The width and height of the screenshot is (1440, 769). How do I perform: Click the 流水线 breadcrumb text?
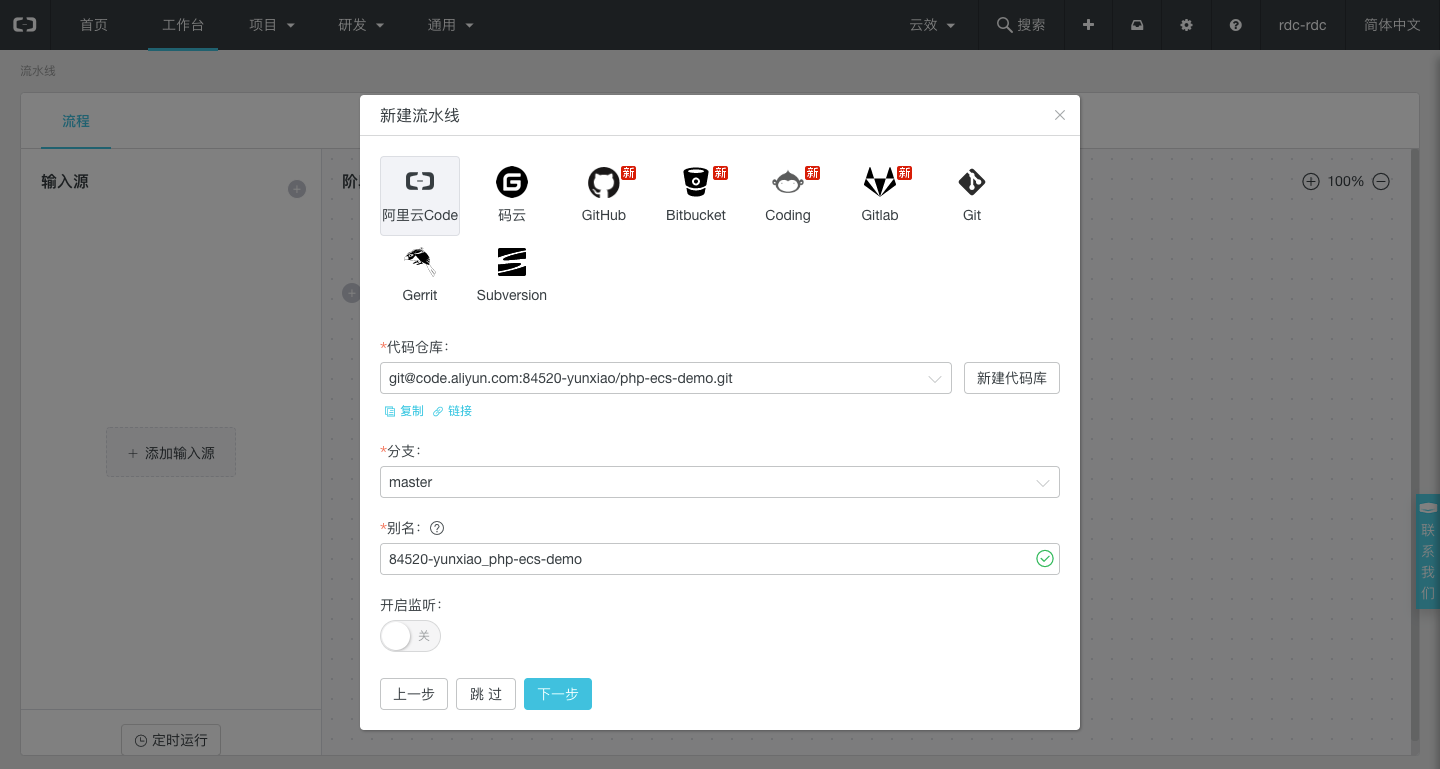tap(38, 71)
